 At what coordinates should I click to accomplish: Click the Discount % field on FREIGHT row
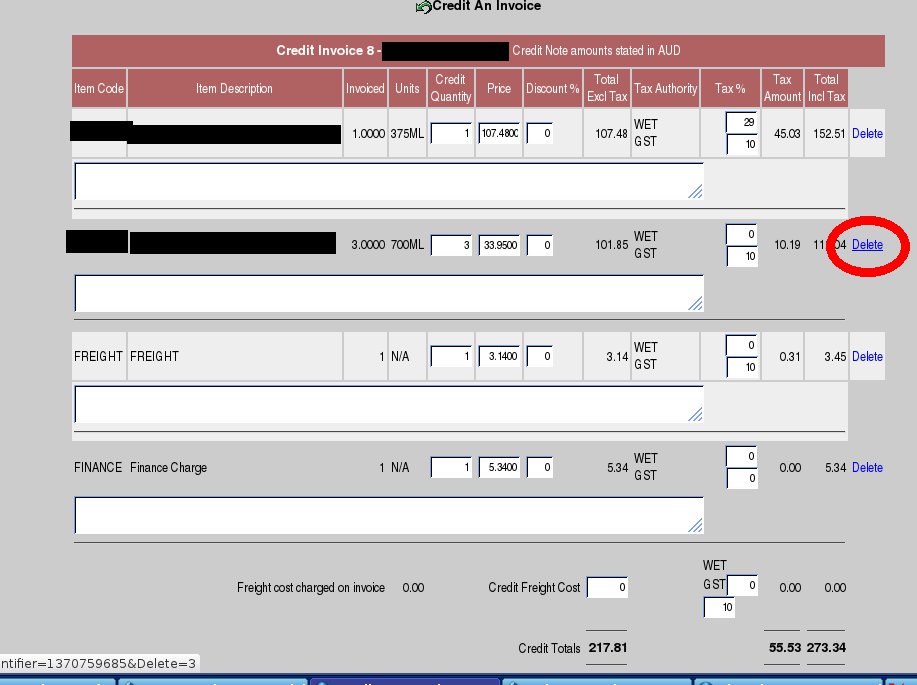tap(539, 357)
